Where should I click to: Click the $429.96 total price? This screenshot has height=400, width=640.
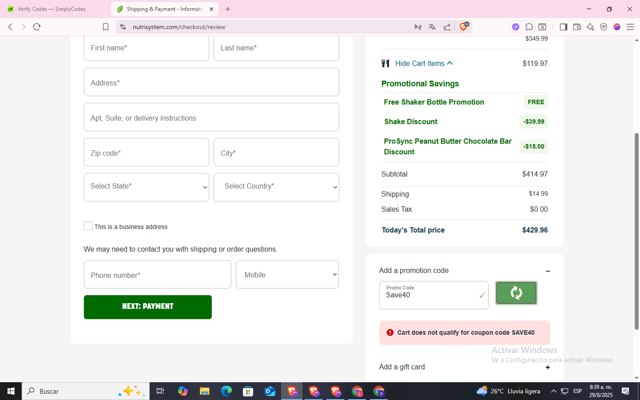click(535, 230)
